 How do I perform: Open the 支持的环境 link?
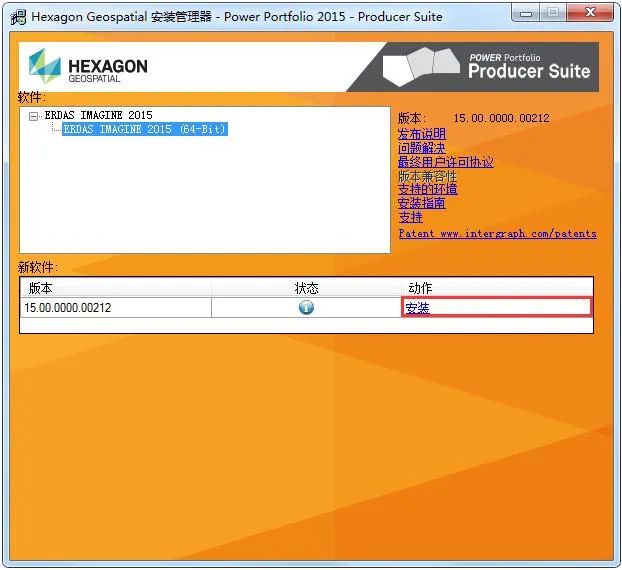[428, 189]
